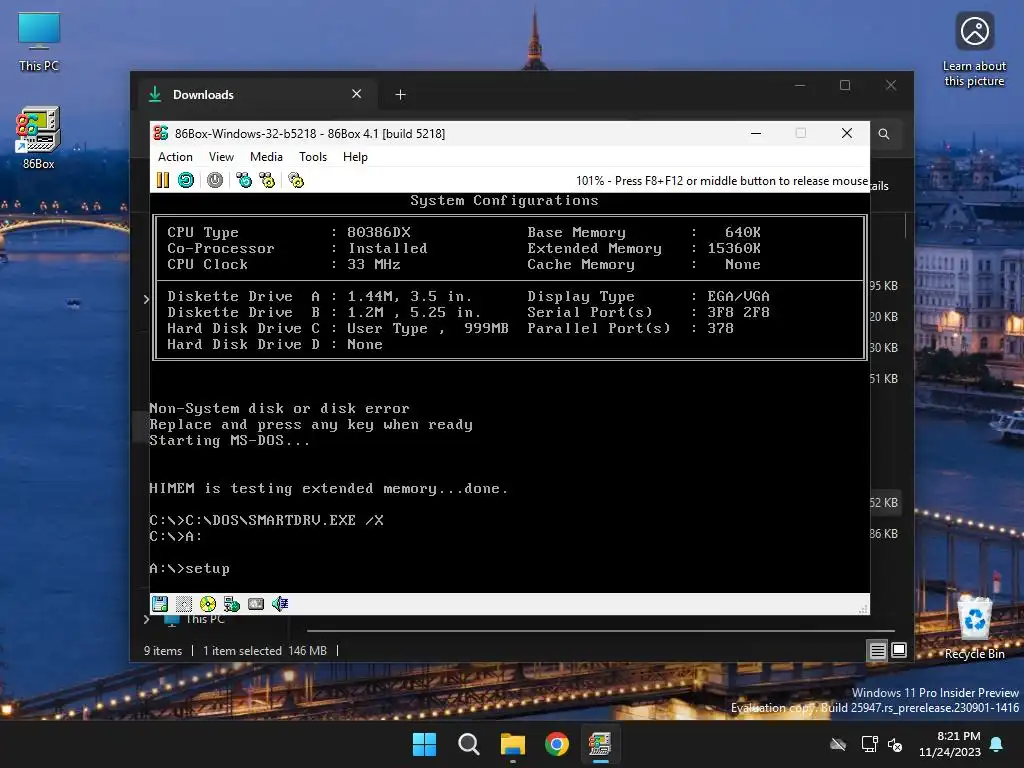1024x768 pixels.
Task: Expand the navigation item beside Diskette Drive row
Action: (x=146, y=299)
